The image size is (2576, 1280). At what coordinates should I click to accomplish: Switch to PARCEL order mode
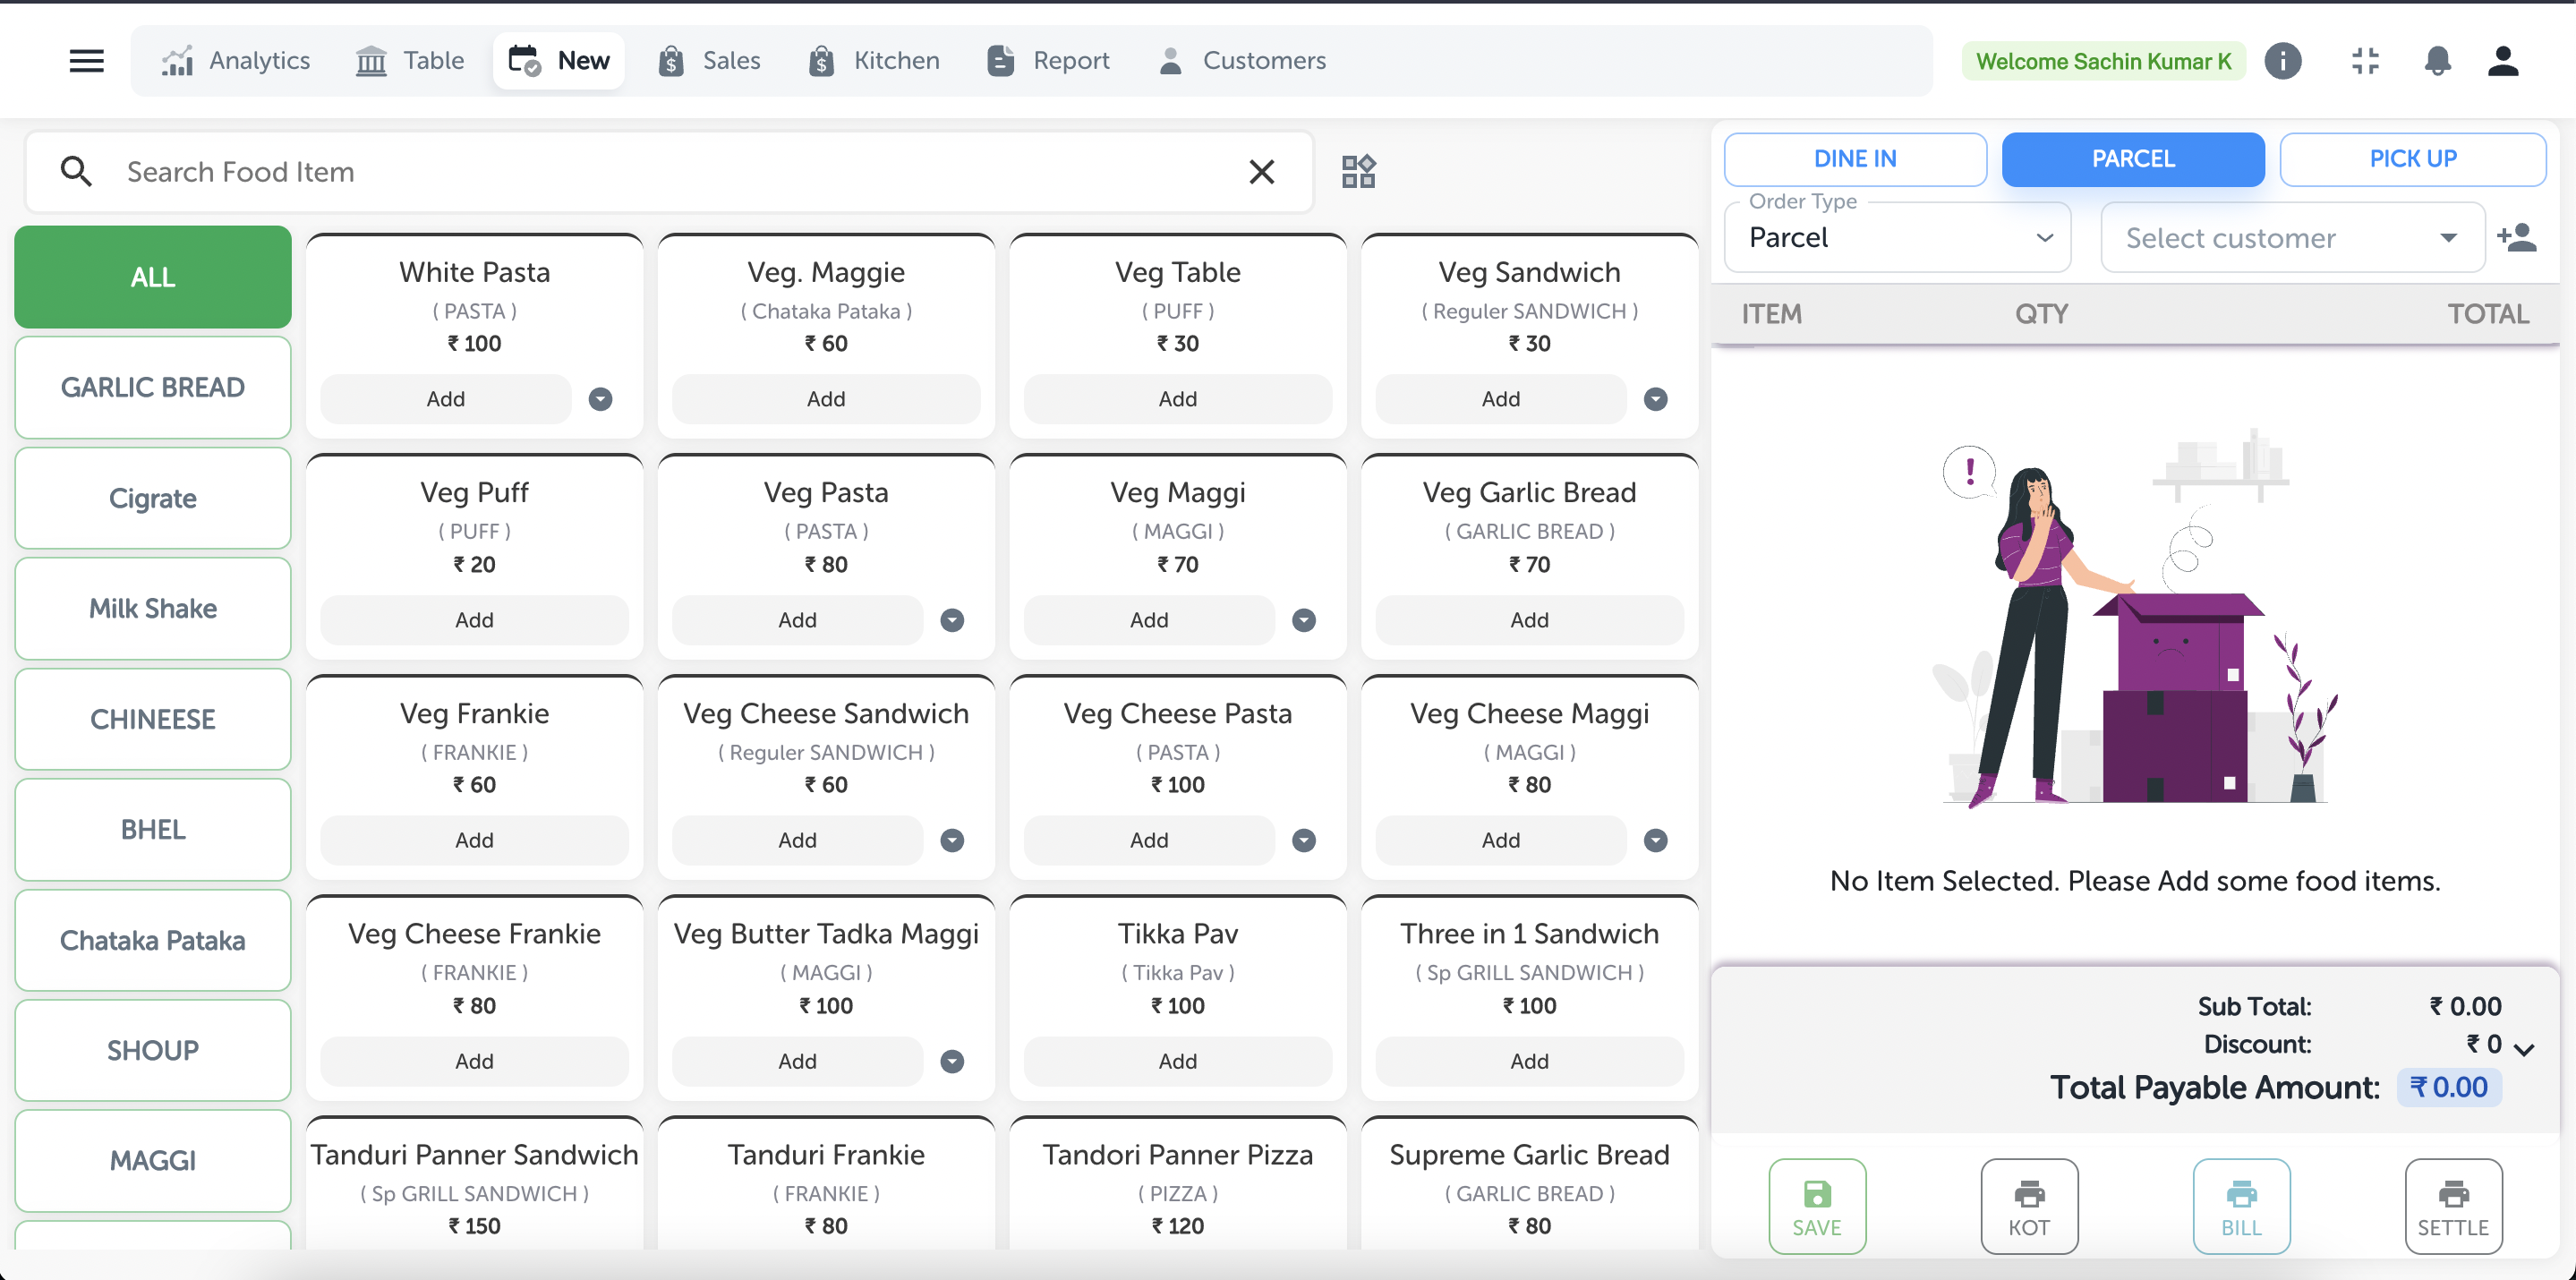pos(2133,159)
